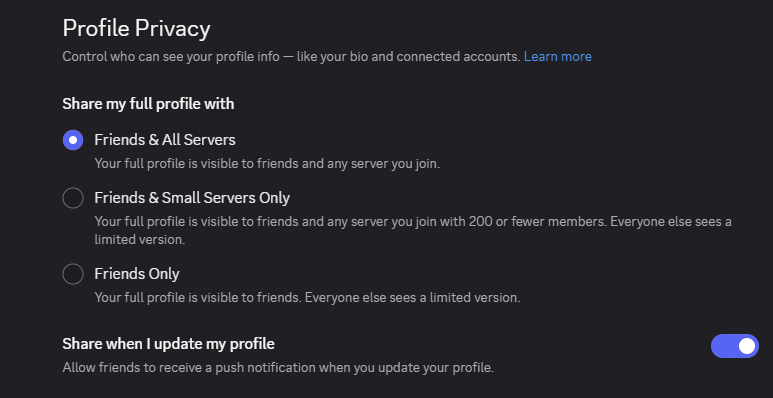The height and width of the screenshot is (398, 773).
Task: Click the visible to friends and any server description
Action: pos(267,163)
